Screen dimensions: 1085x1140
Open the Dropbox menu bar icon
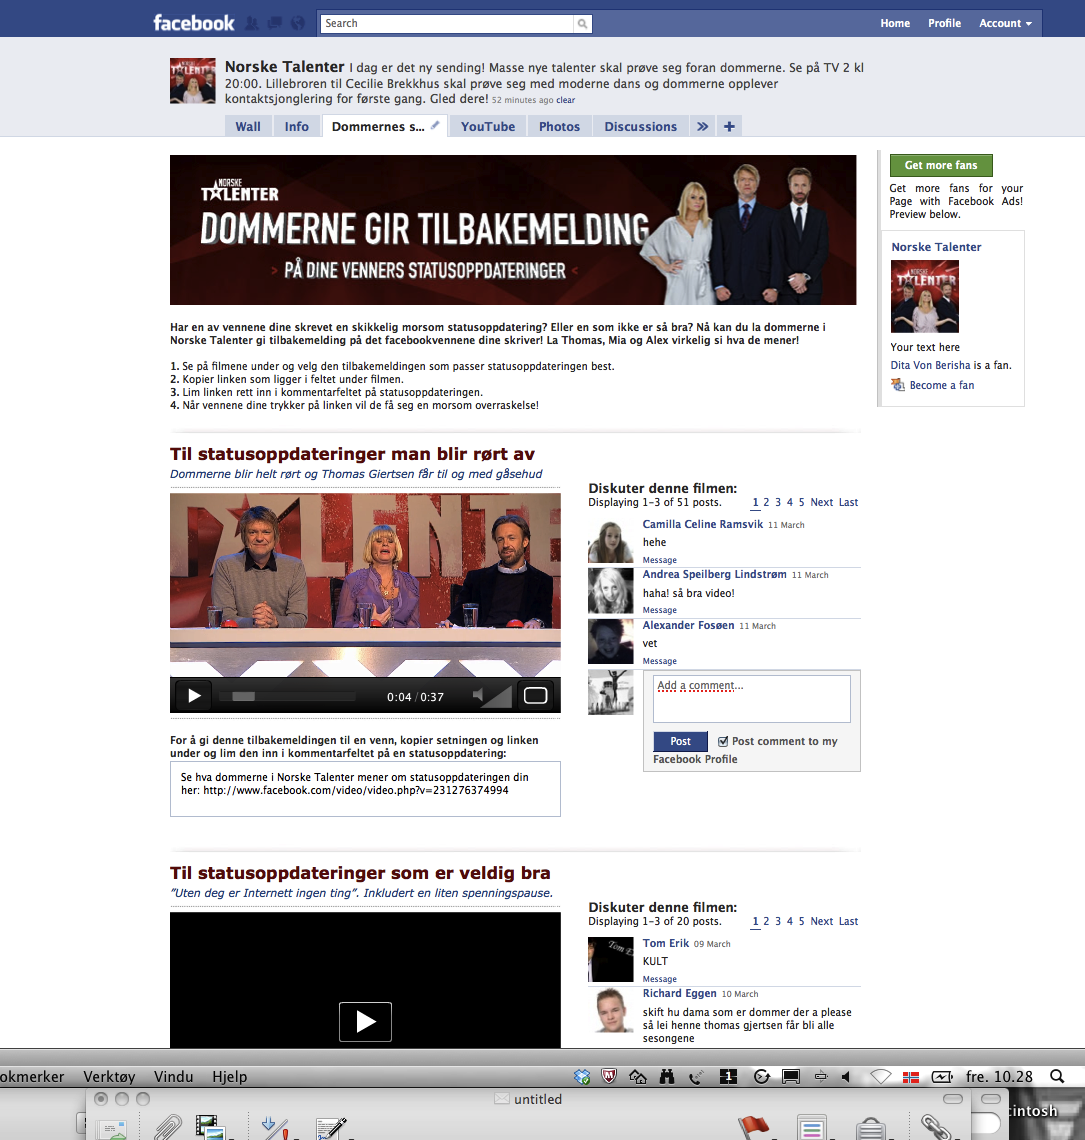click(582, 1077)
